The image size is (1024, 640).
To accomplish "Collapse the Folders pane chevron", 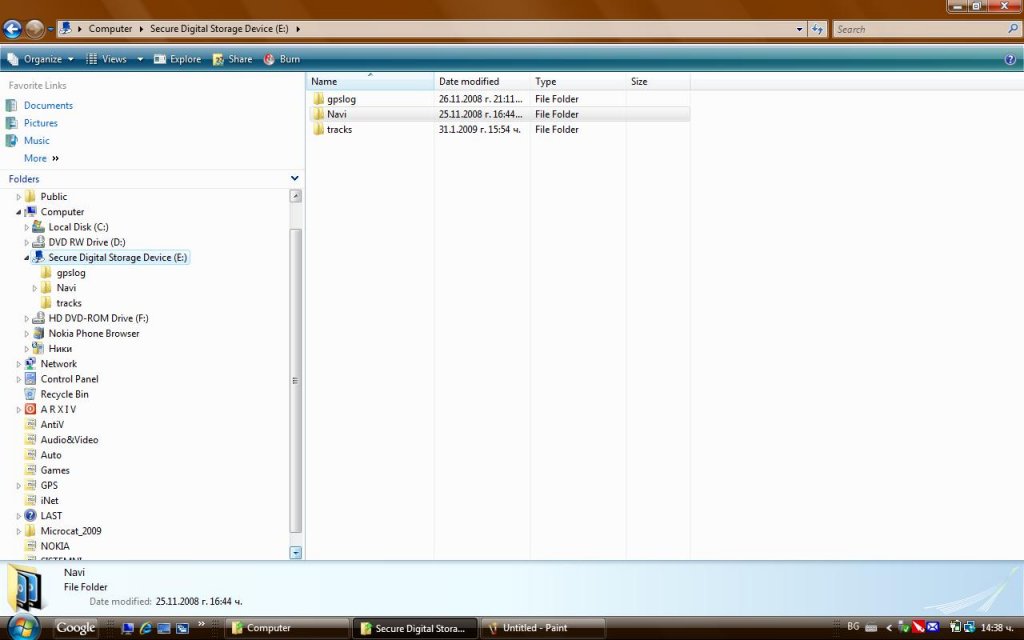I will pos(295,178).
